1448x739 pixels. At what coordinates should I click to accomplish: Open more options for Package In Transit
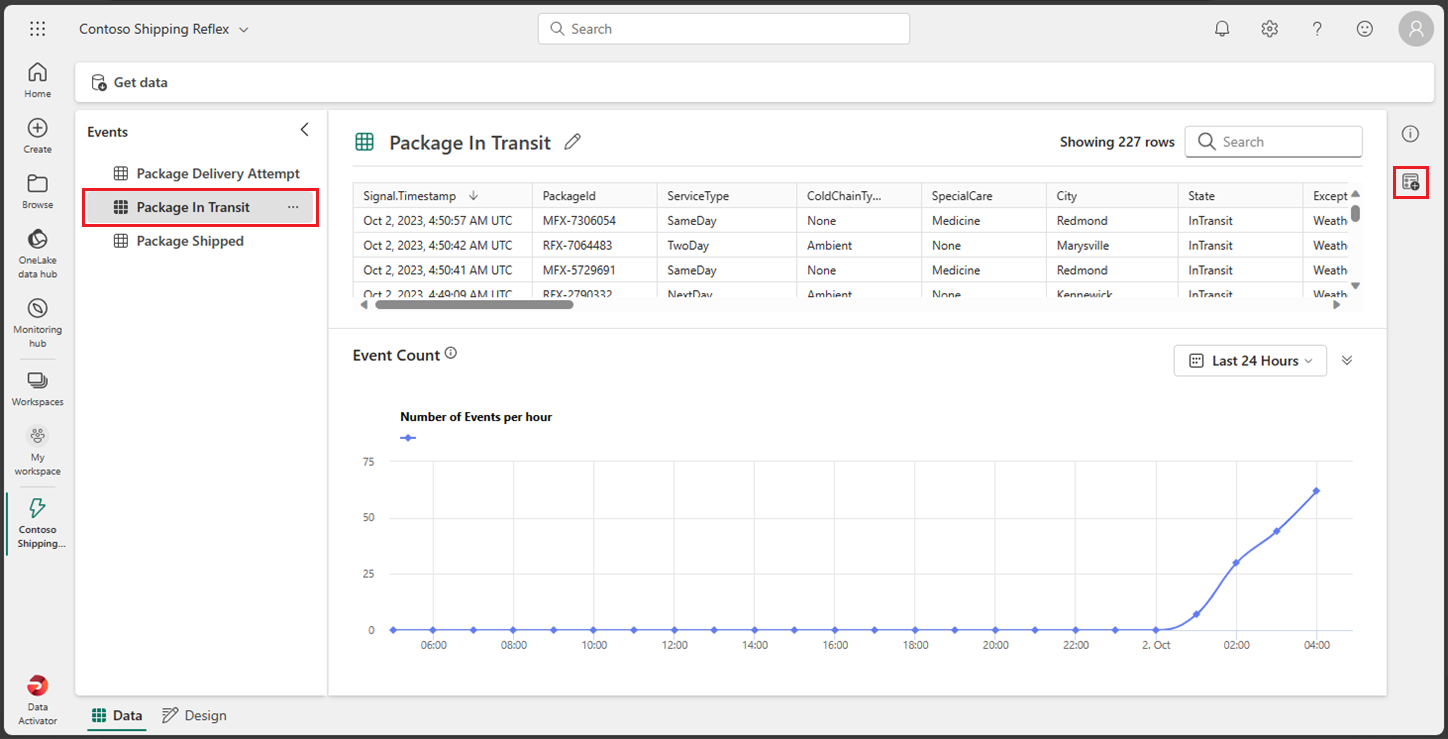tap(293, 207)
